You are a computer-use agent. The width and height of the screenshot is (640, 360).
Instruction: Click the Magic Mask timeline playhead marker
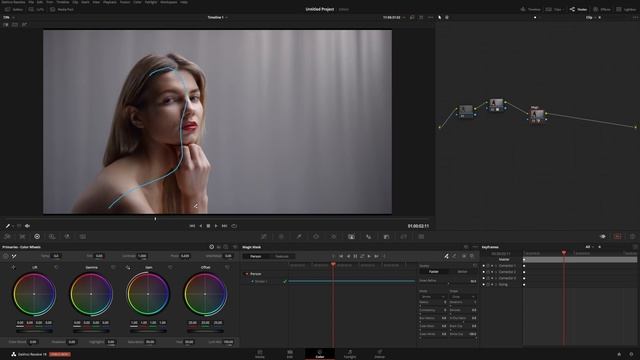tap(333, 264)
